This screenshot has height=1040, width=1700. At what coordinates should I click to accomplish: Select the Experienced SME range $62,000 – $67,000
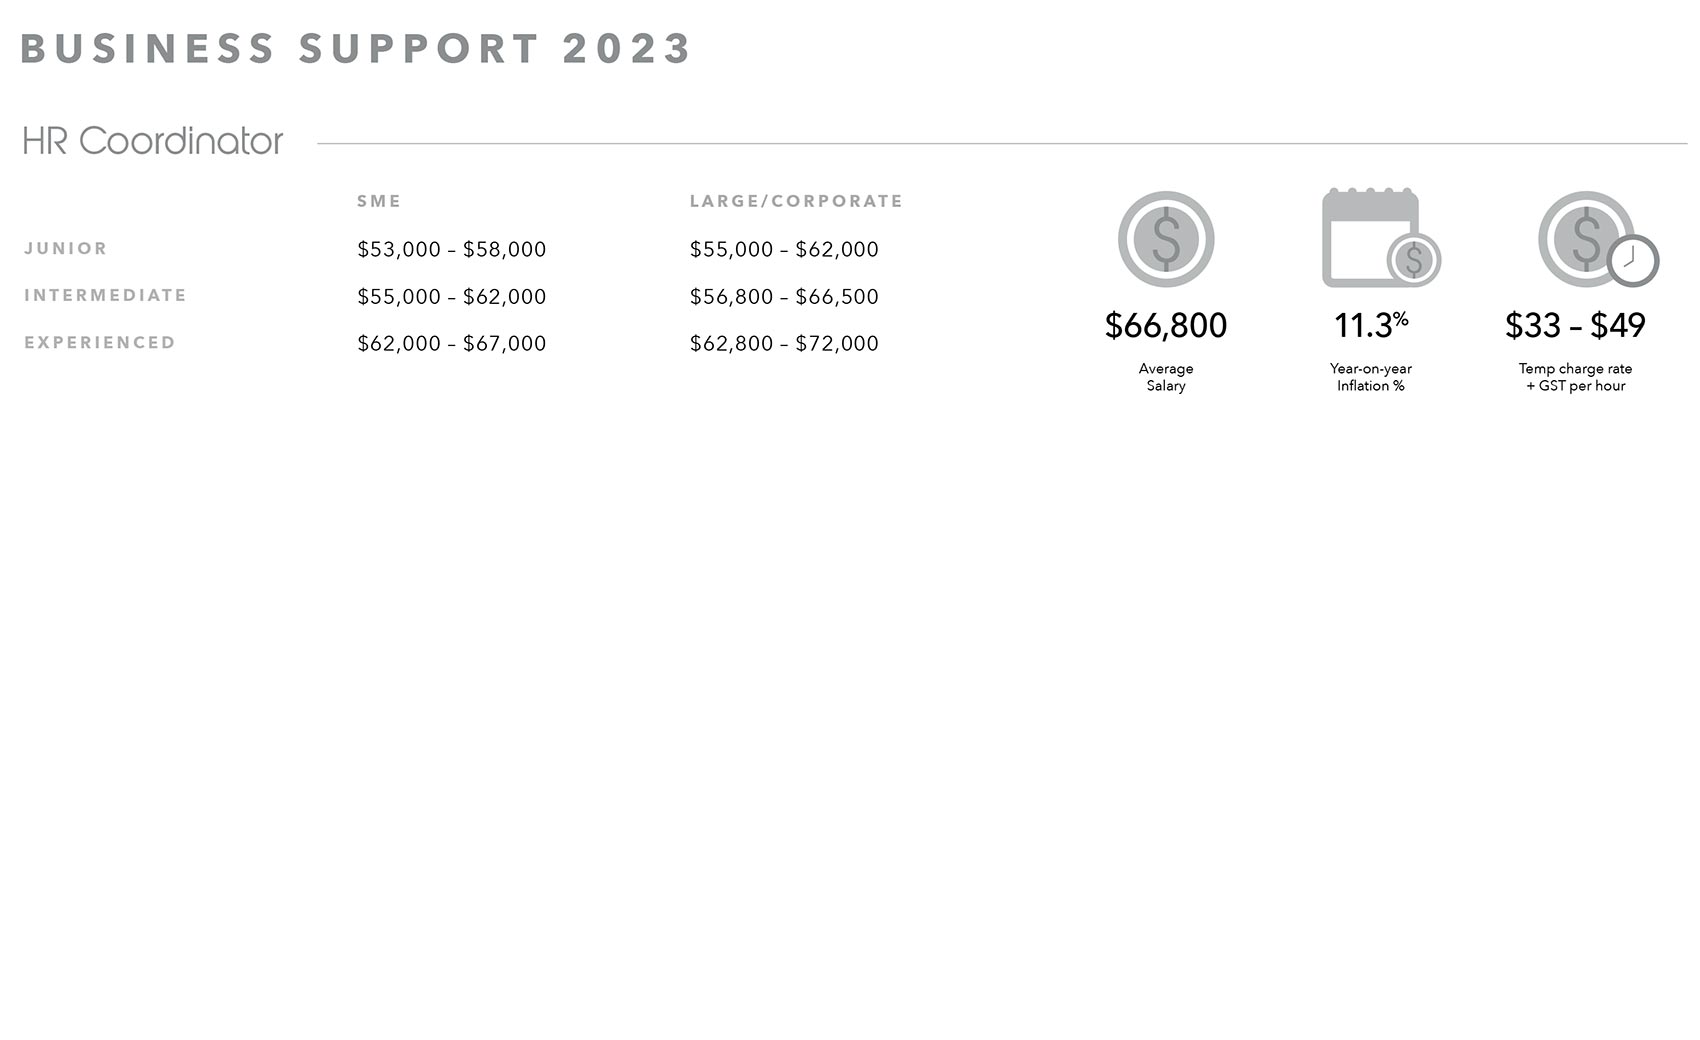coord(452,343)
